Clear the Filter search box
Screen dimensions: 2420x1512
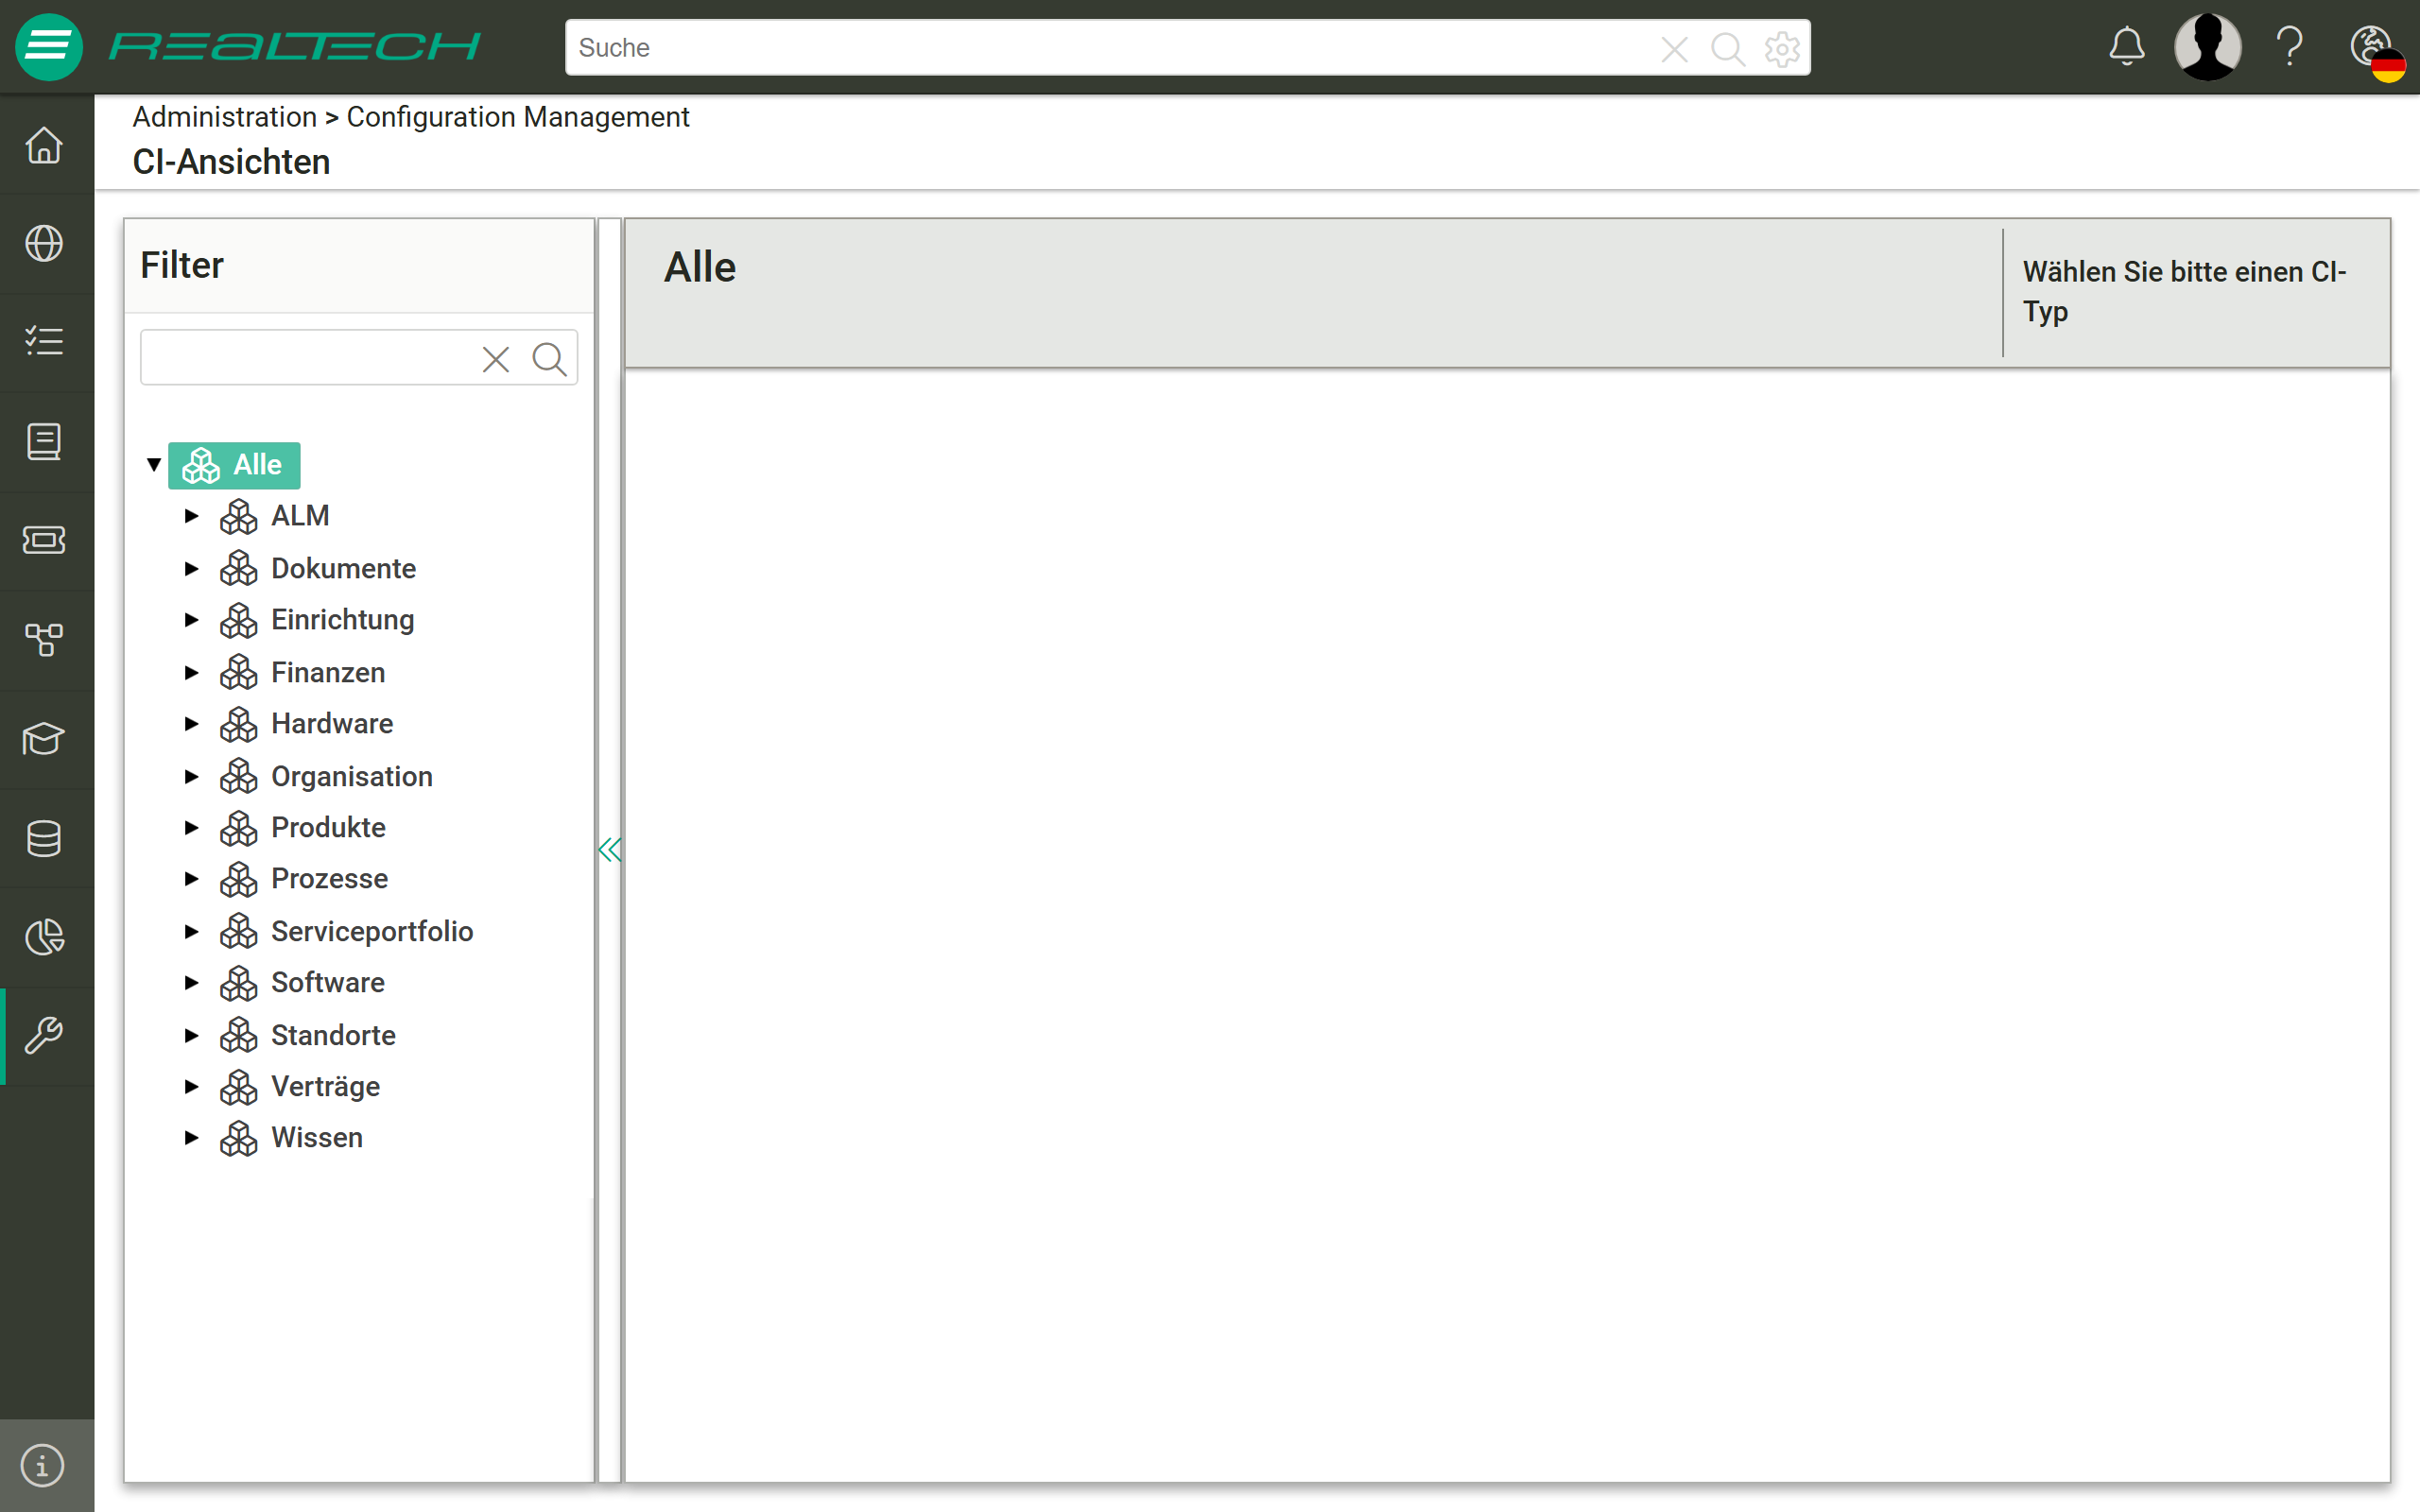coord(496,359)
